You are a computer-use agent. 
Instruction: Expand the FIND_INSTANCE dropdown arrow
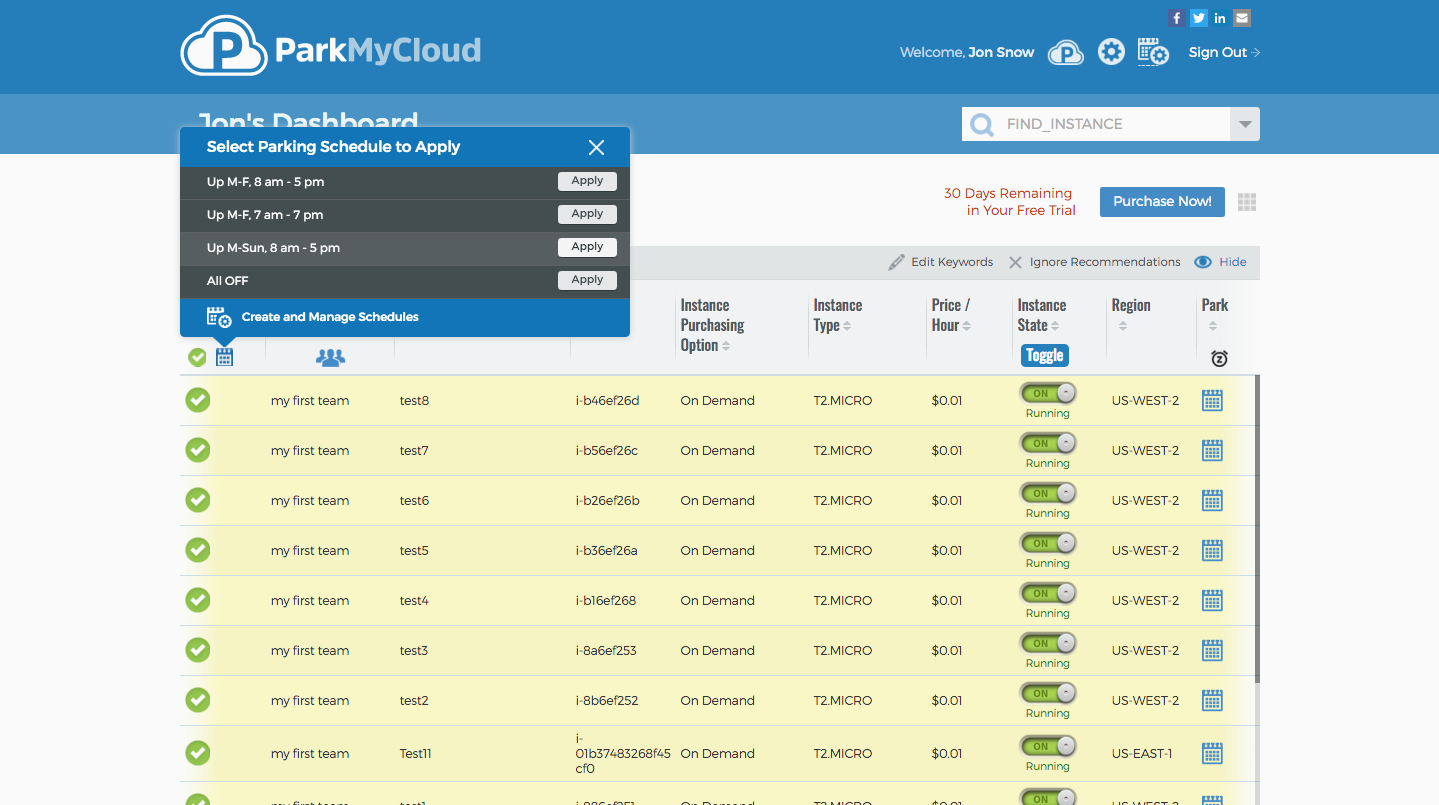pos(1245,124)
